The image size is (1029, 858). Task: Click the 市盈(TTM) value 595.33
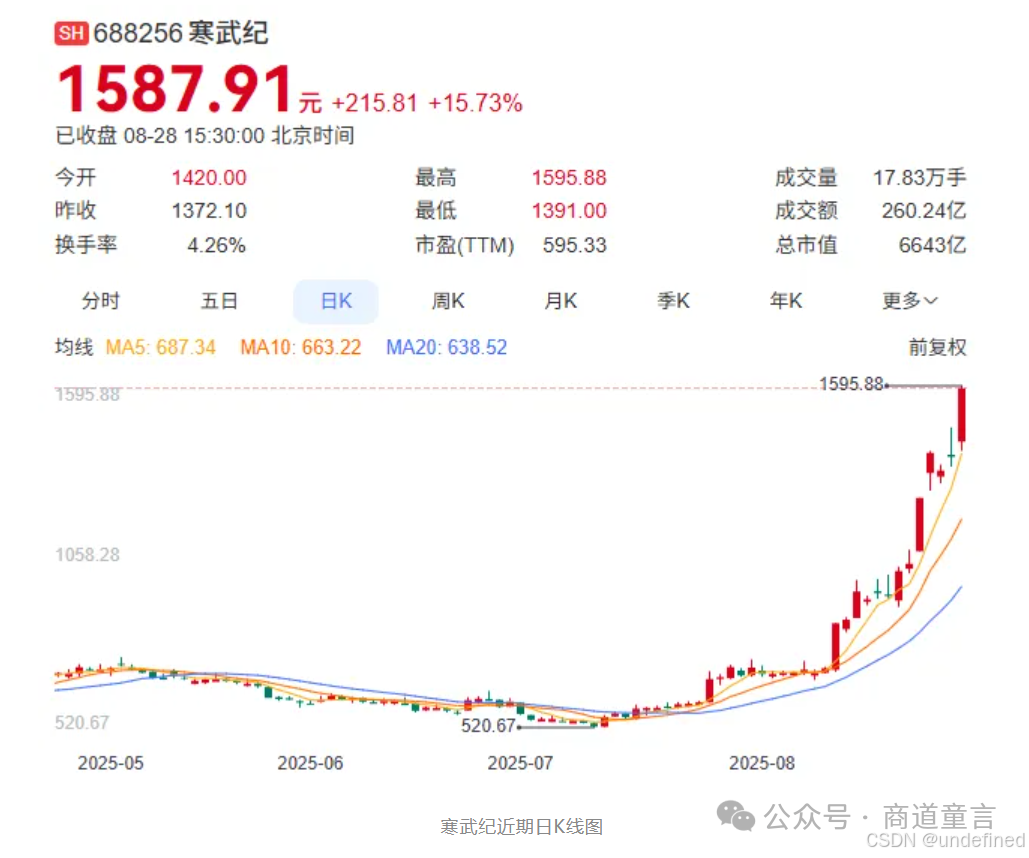coord(574,245)
